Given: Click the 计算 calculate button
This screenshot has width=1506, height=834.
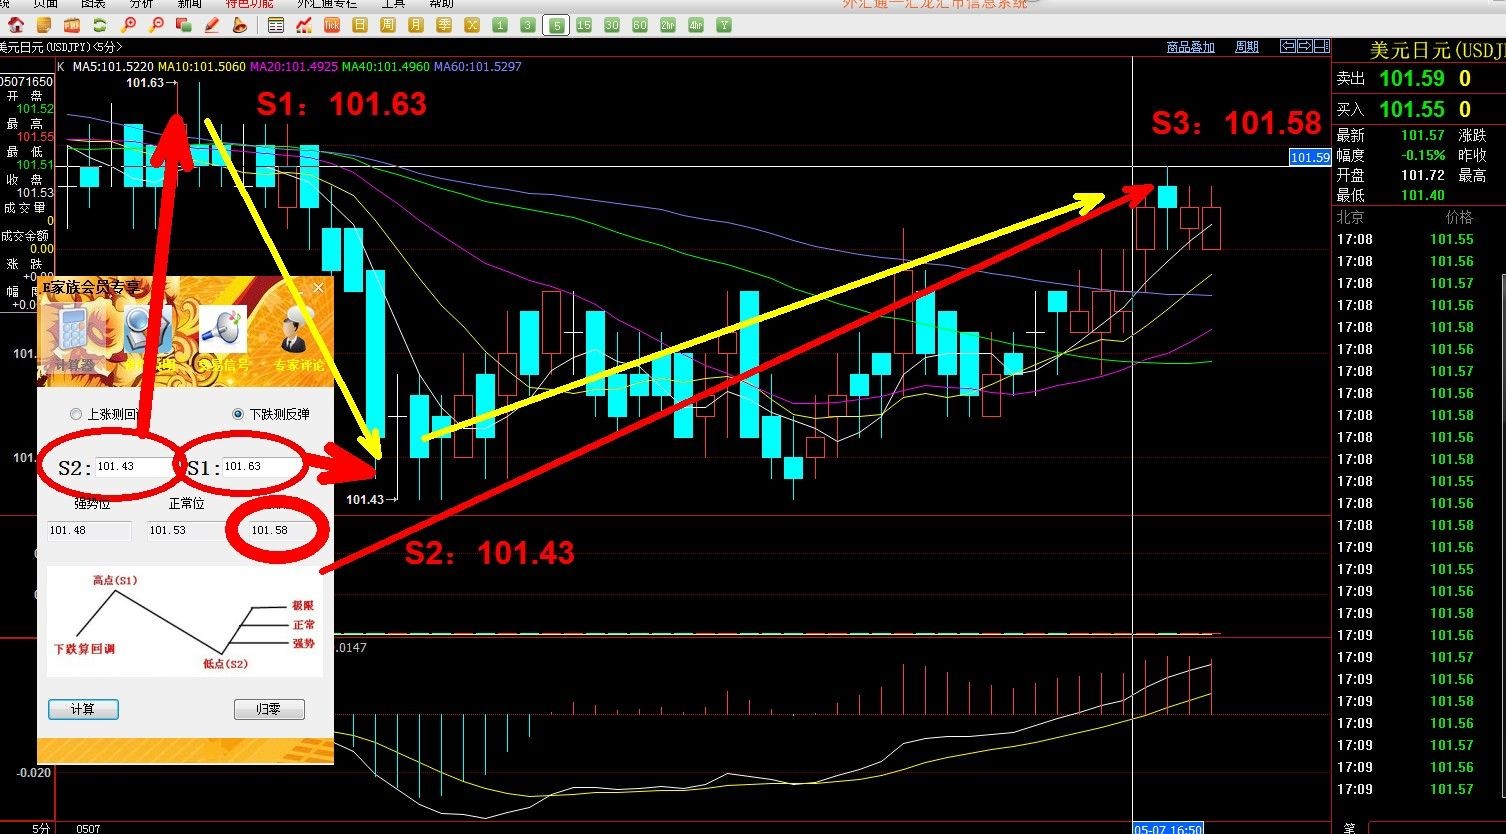Looking at the screenshot, I should pos(83,709).
